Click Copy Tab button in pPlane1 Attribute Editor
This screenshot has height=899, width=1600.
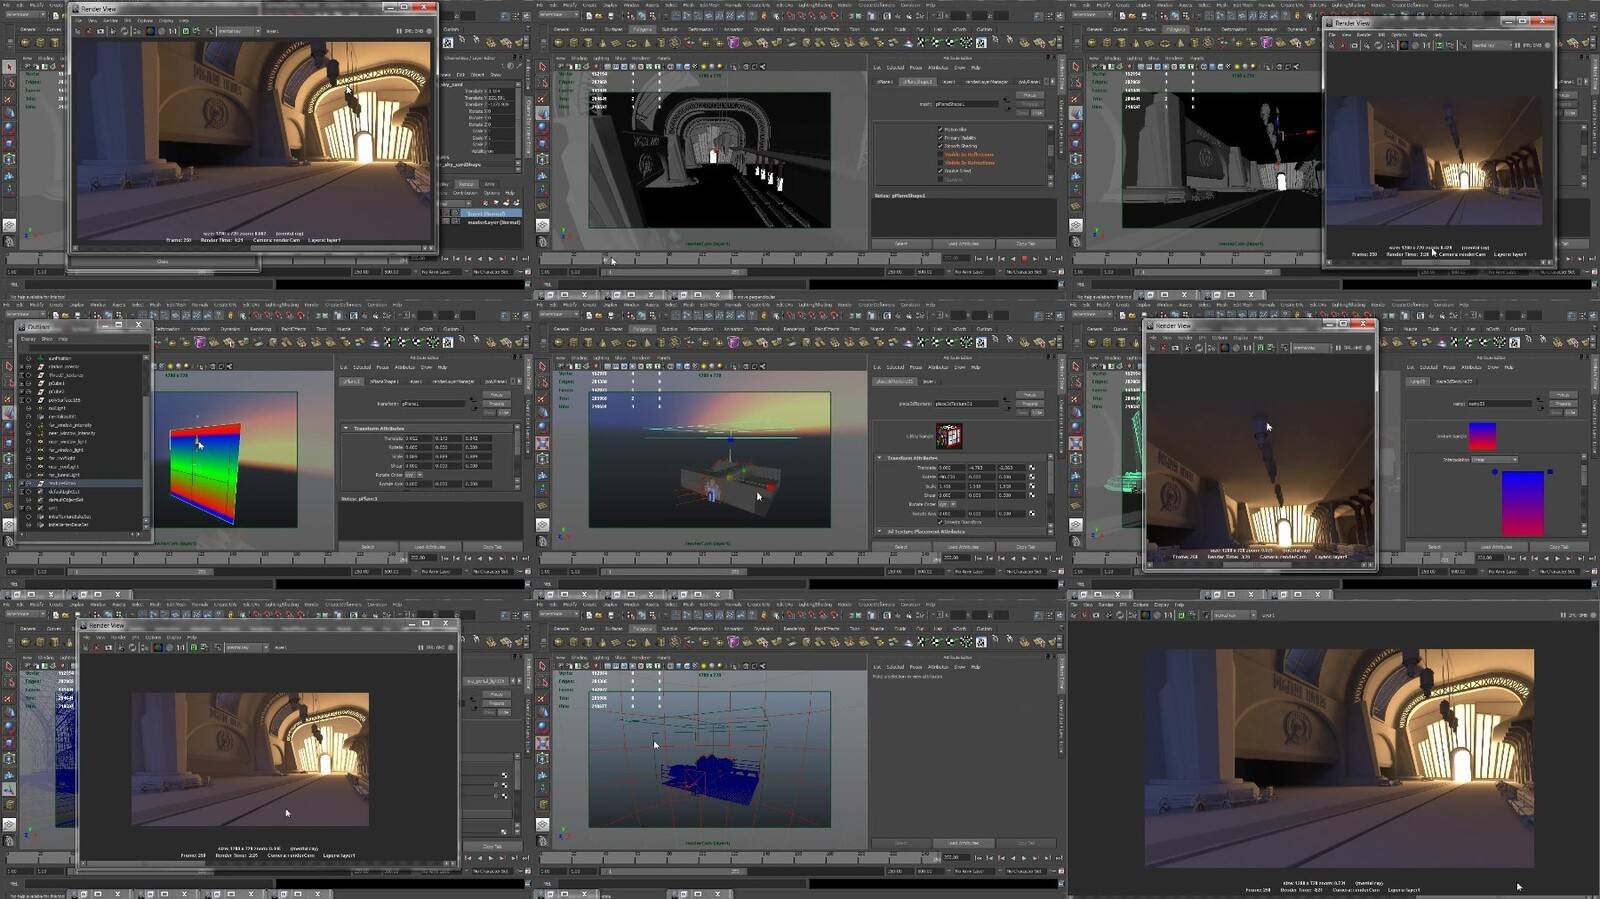click(492, 547)
